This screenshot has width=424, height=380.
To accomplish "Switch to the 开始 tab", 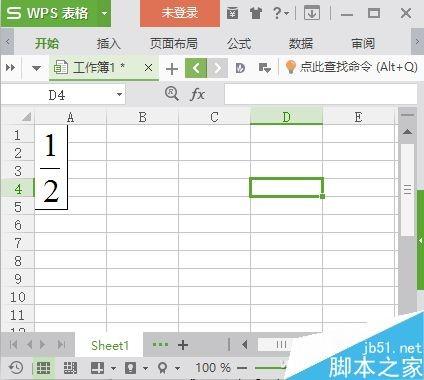I will (47, 43).
